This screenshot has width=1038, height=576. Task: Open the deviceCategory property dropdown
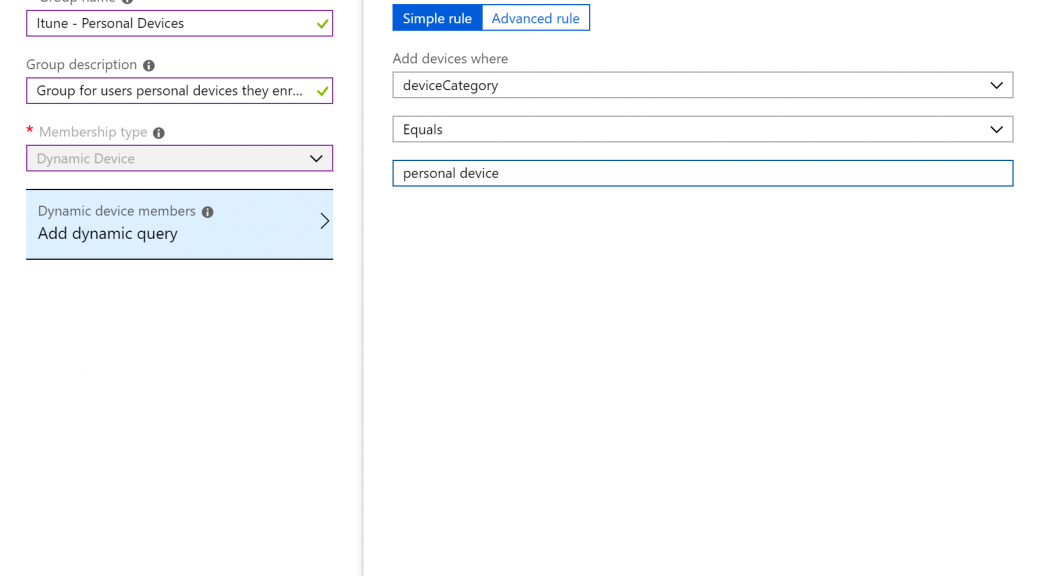[702, 85]
